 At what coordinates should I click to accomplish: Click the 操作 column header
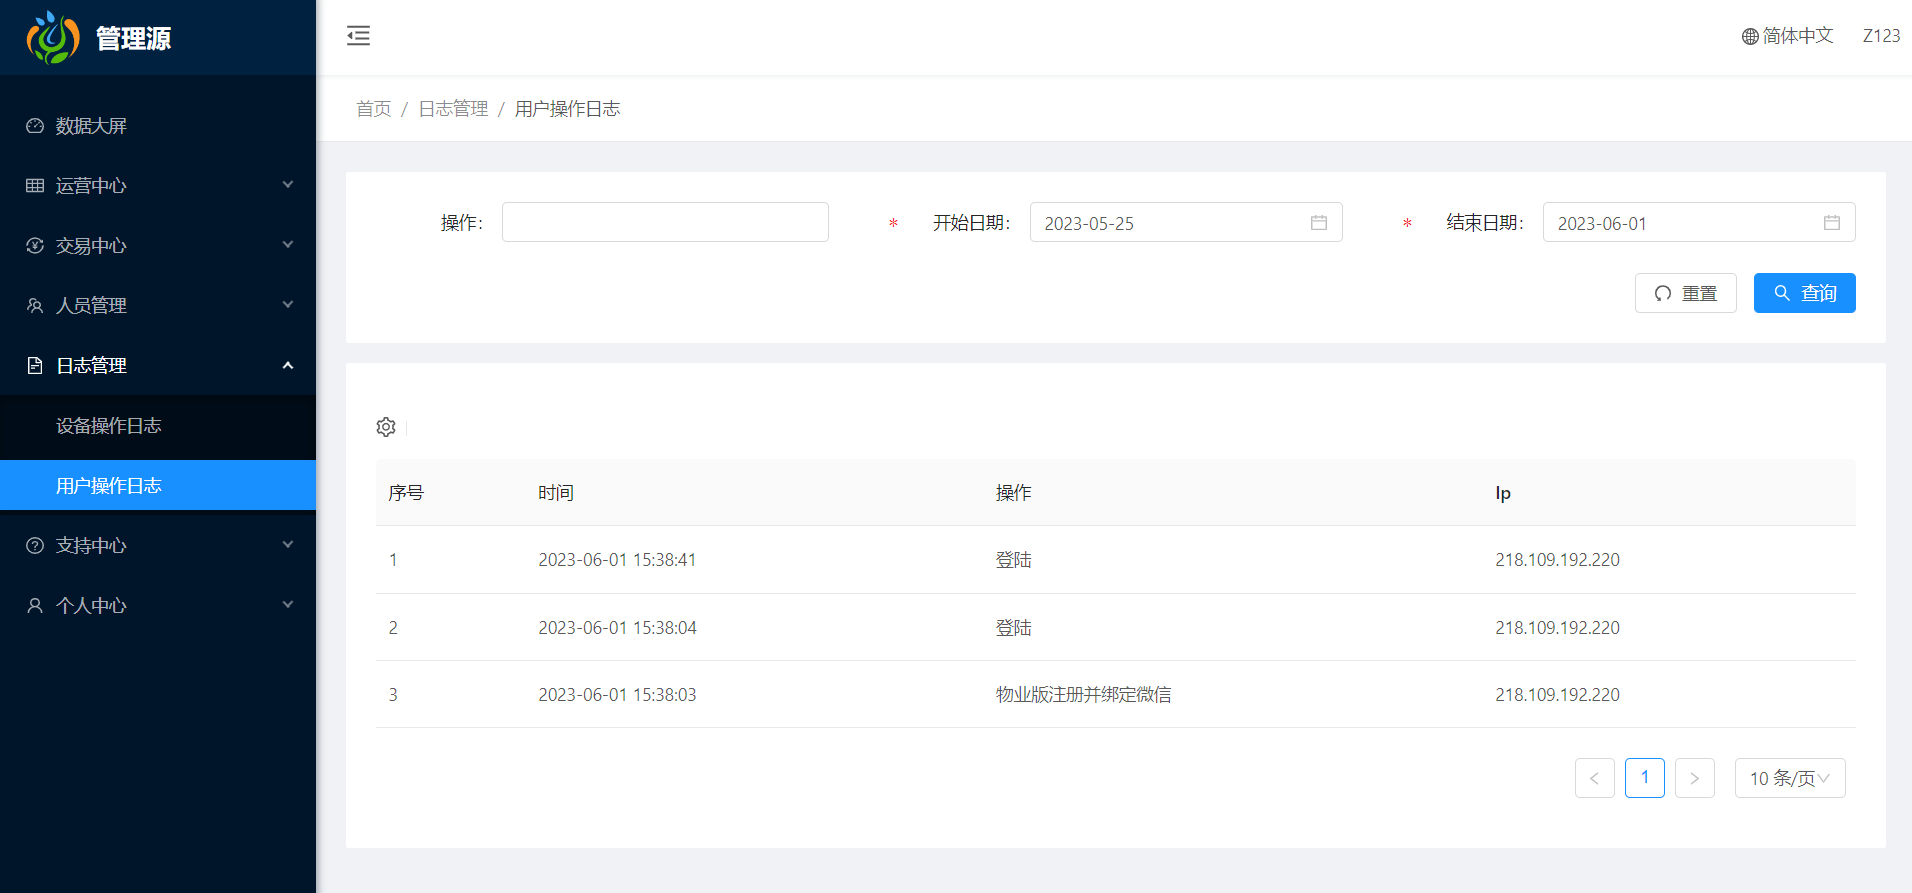(1013, 493)
